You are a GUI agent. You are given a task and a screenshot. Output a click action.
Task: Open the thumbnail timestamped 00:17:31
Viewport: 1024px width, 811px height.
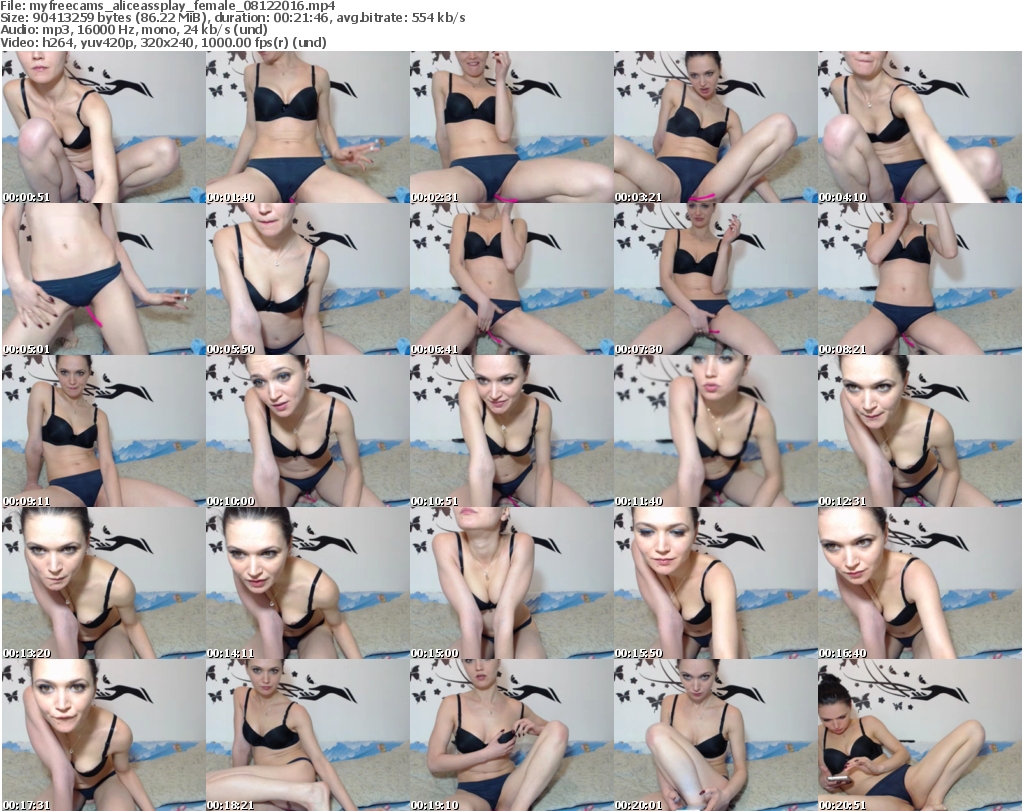tap(103, 735)
